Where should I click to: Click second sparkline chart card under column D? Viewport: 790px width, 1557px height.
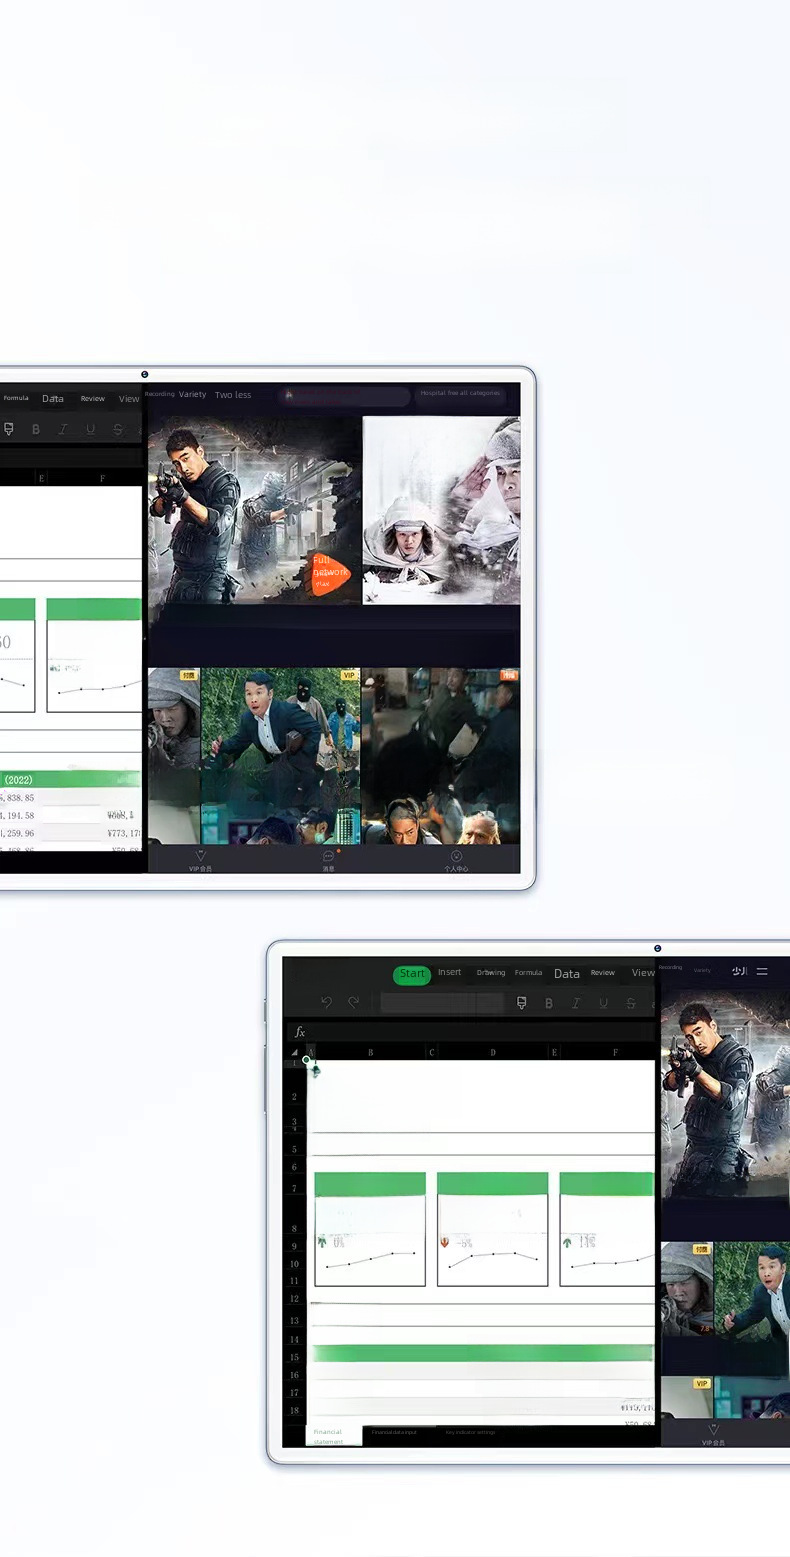click(x=492, y=1229)
